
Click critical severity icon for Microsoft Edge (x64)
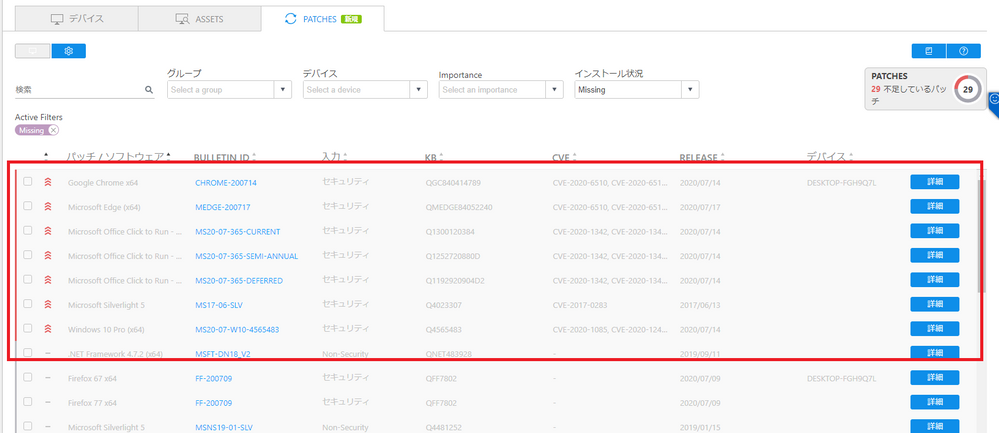[x=47, y=207]
